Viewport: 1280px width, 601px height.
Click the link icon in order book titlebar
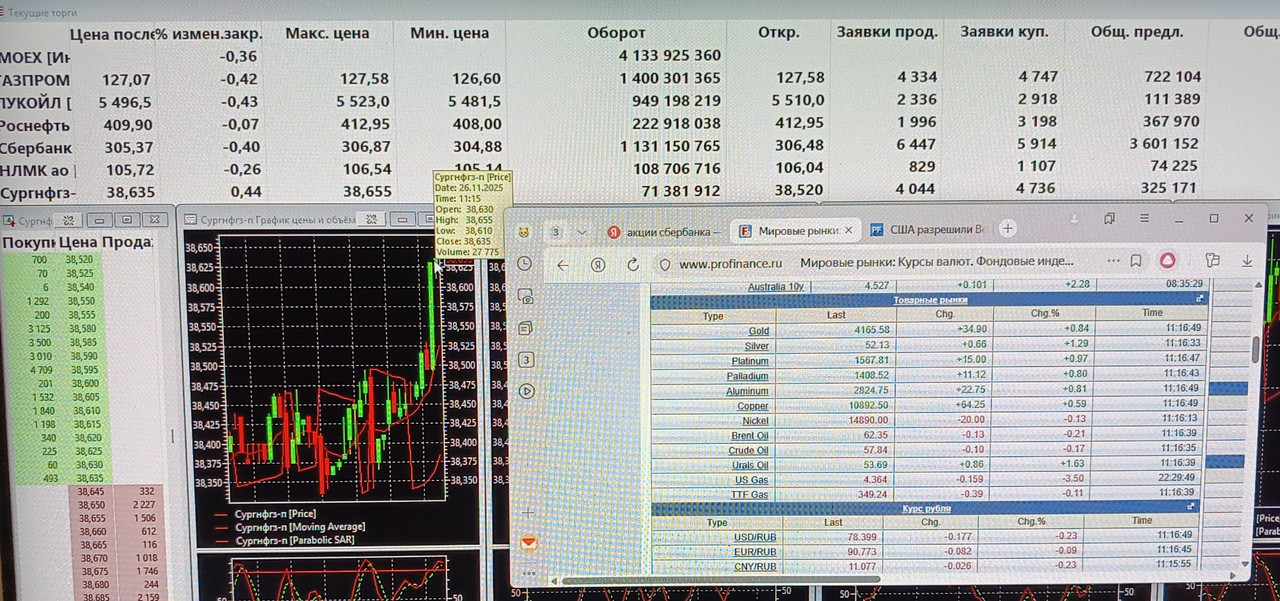pyautogui.click(x=69, y=219)
